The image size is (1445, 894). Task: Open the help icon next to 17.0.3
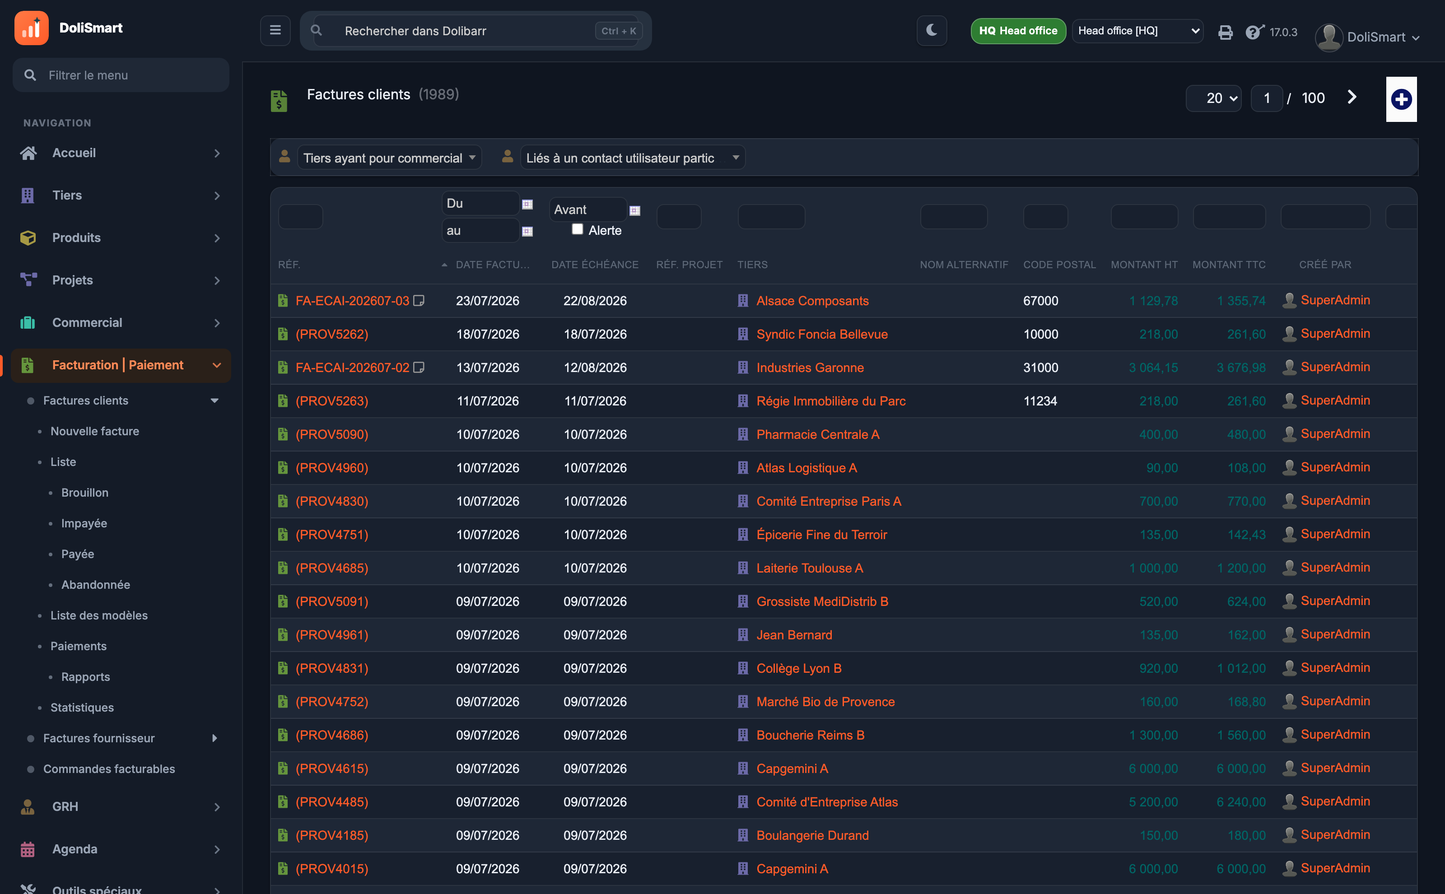1254,32
